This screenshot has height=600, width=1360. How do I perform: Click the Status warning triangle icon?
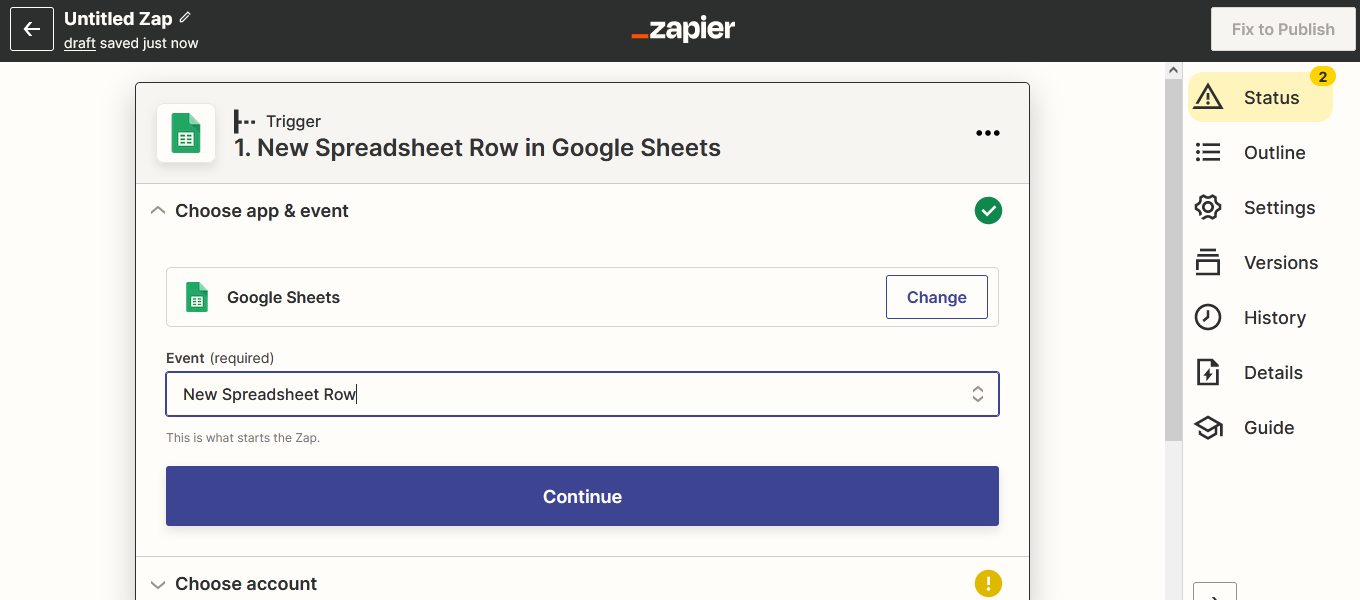click(1208, 97)
